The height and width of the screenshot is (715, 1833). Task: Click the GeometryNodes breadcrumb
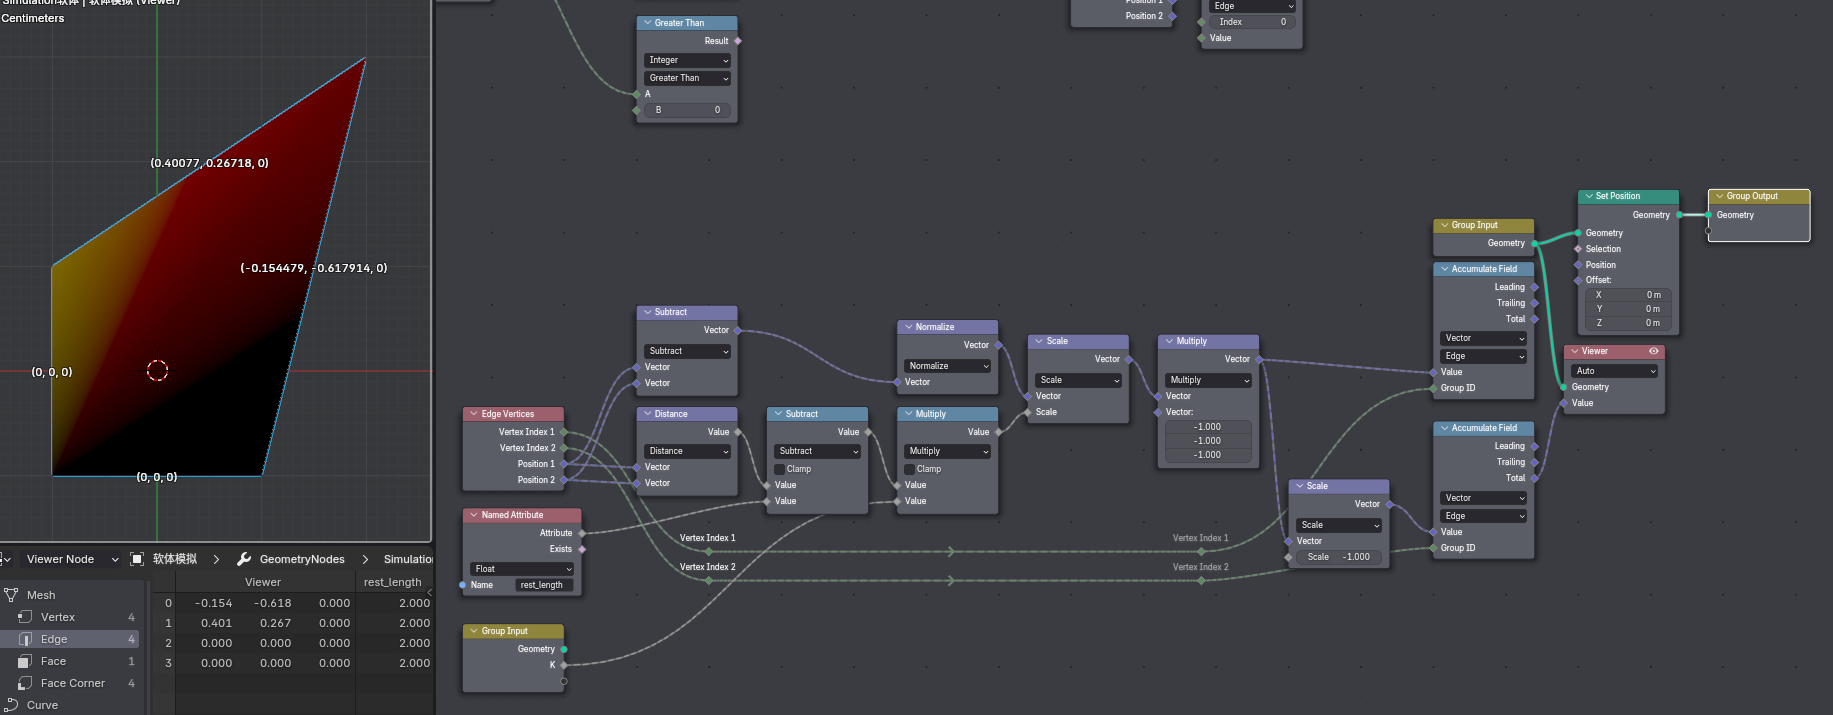[x=302, y=559]
